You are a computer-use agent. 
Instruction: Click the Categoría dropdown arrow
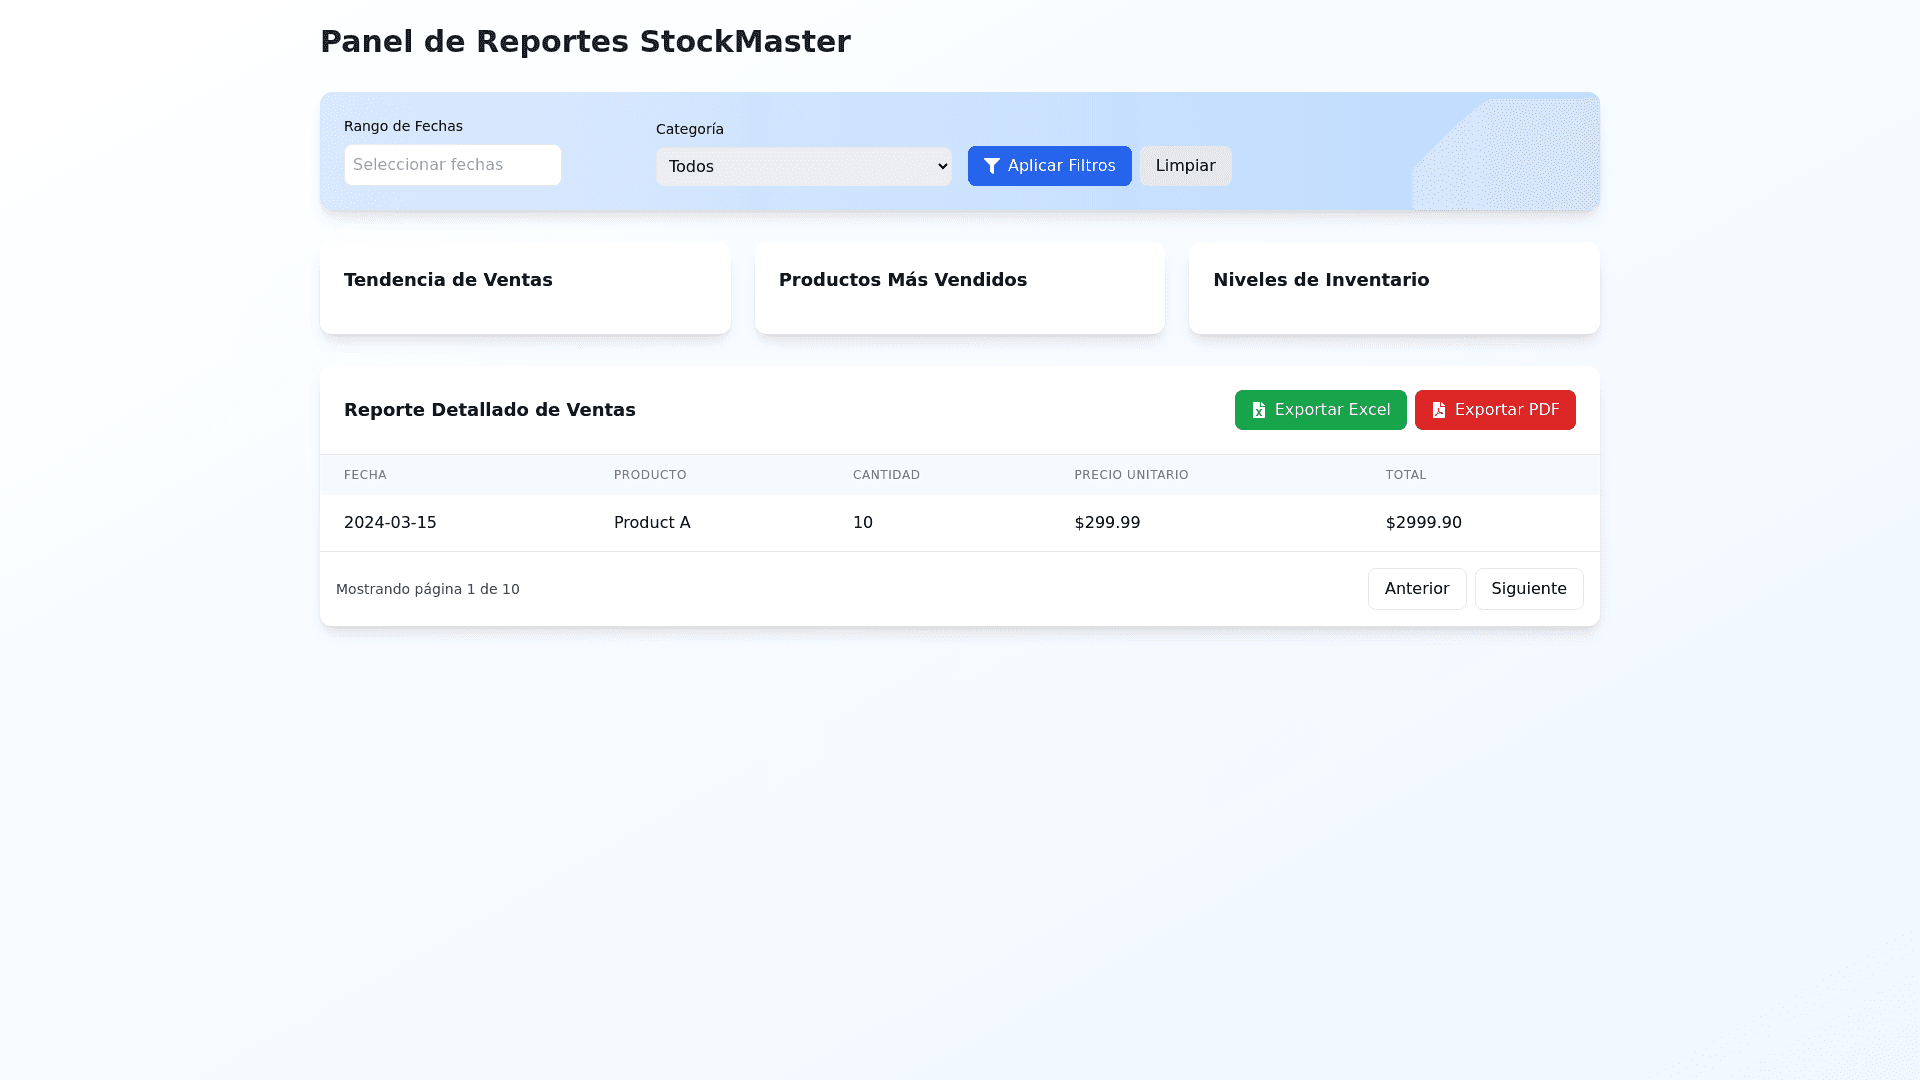942,167
